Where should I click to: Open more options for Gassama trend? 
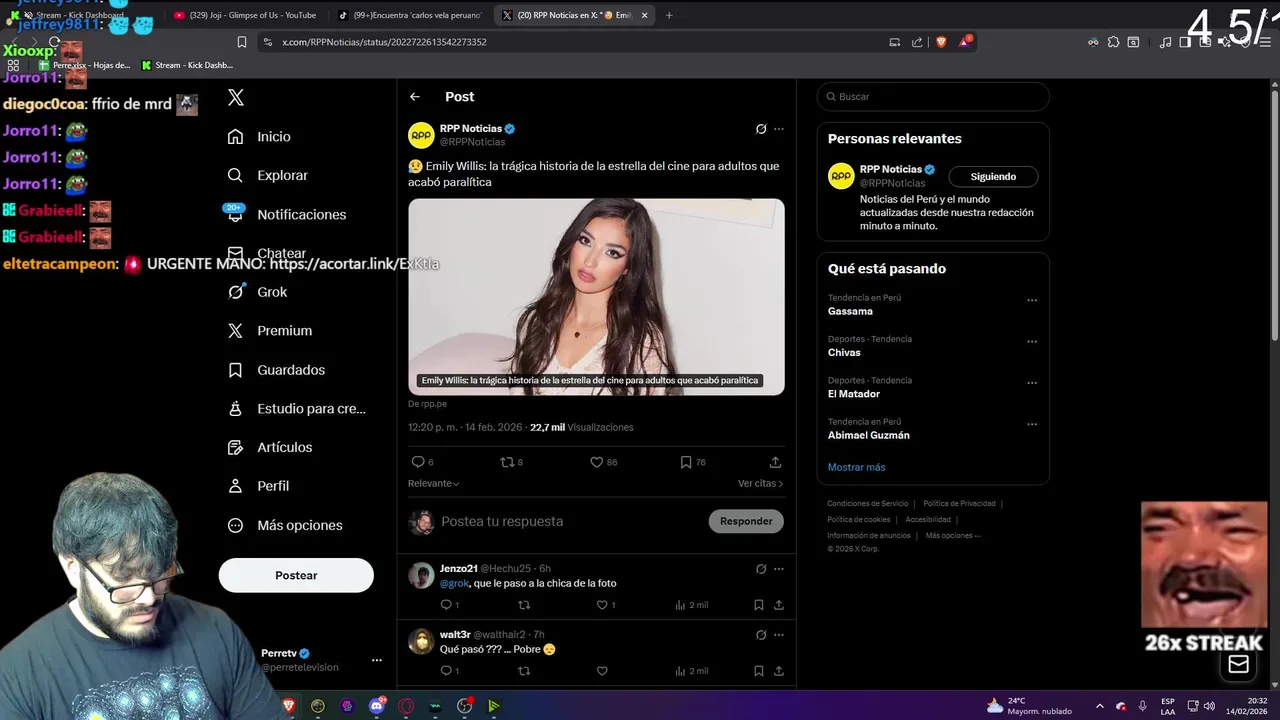pos(1032,300)
